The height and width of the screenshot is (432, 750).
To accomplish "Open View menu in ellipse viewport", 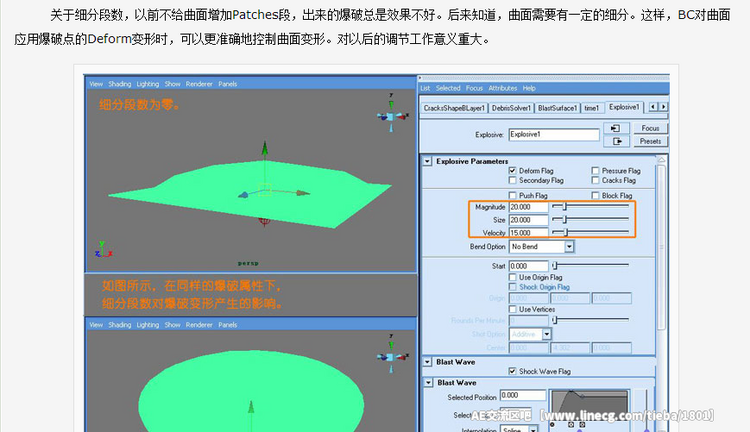I will pyautogui.click(x=96, y=324).
